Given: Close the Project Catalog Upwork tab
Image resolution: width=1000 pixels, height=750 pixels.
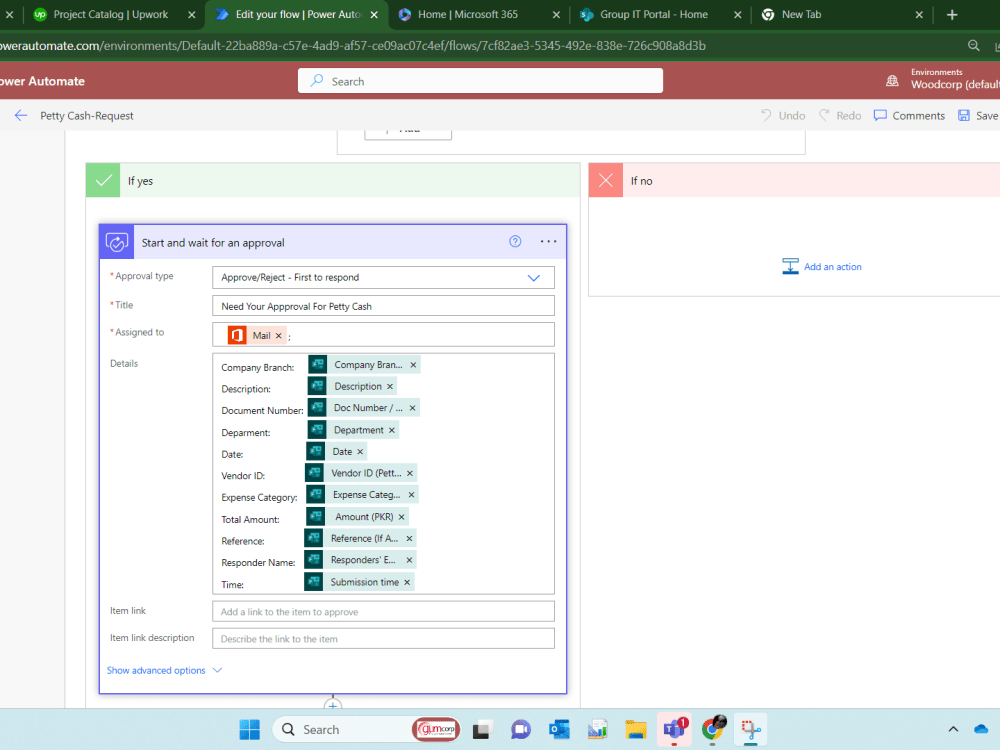Looking at the screenshot, I should 191,15.
